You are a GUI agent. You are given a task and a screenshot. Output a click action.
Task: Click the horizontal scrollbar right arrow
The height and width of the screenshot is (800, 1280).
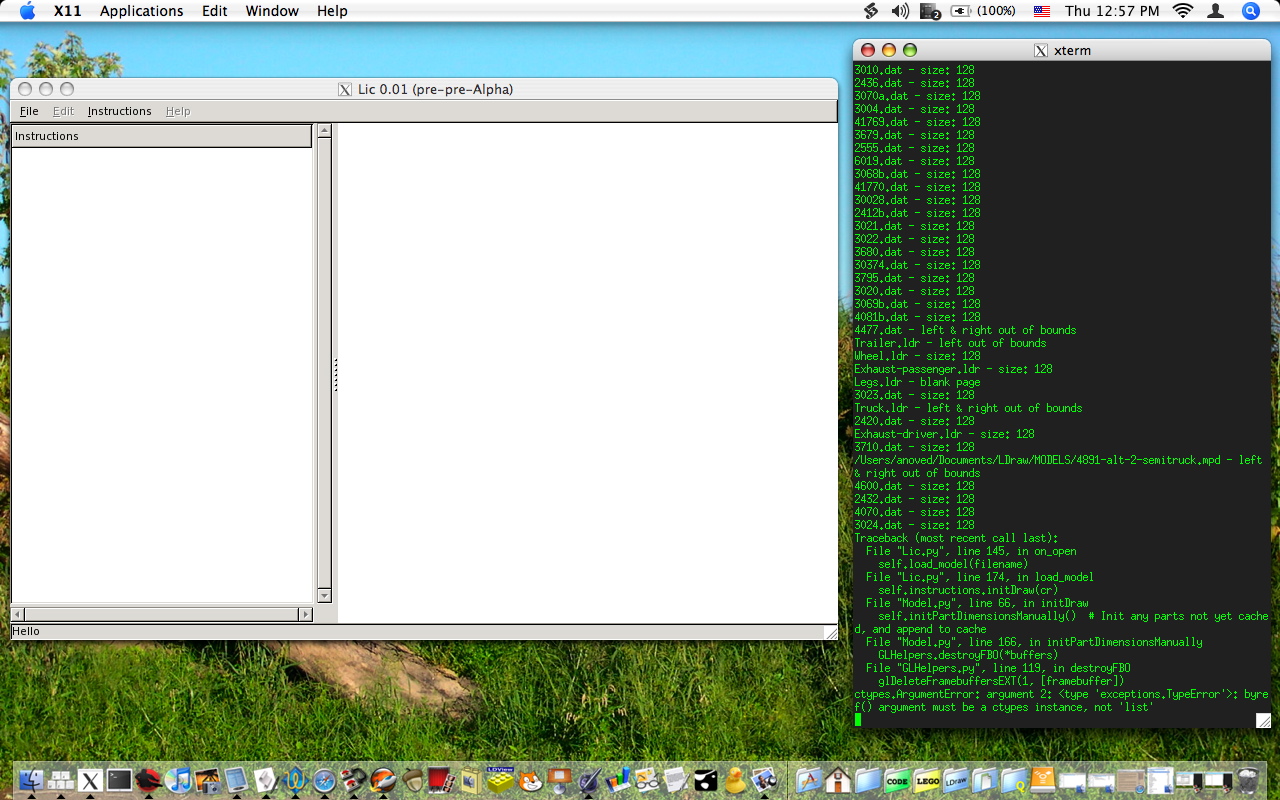[306, 614]
